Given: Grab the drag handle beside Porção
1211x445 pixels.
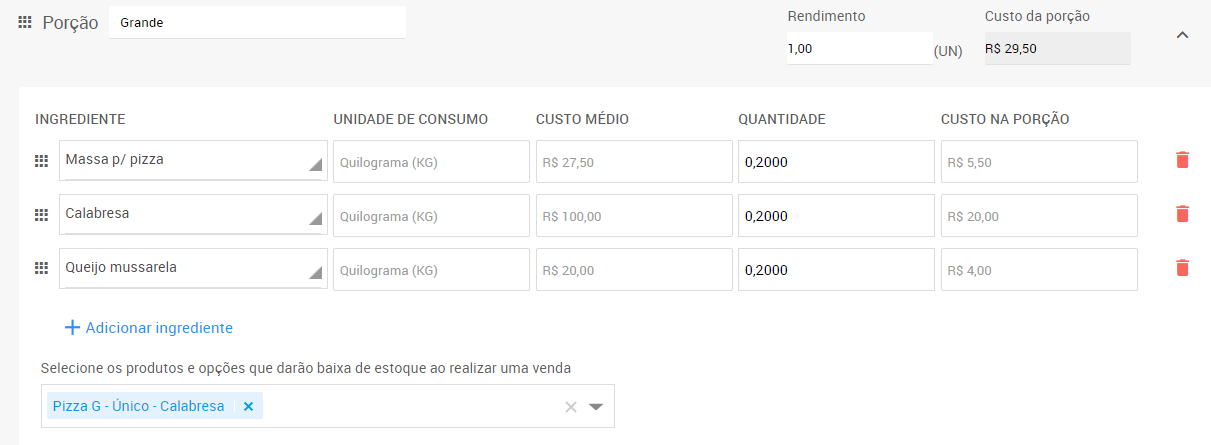Looking at the screenshot, I should tap(26, 22).
